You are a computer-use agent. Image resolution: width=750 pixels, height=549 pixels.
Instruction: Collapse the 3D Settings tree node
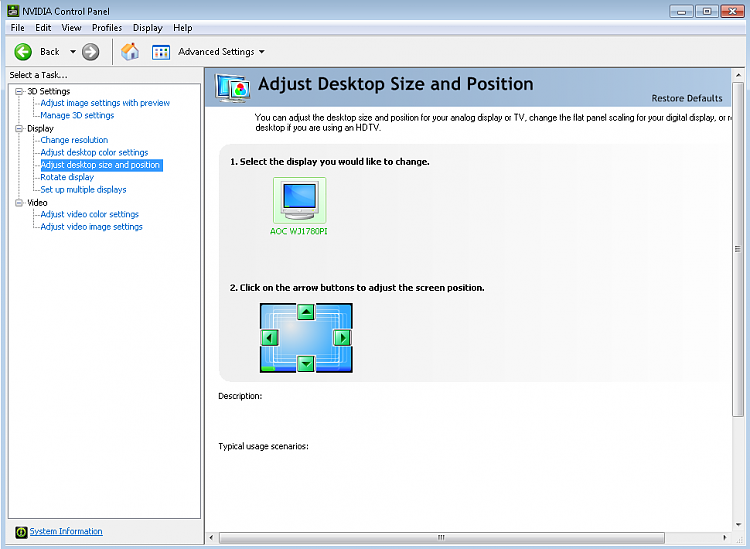19,91
